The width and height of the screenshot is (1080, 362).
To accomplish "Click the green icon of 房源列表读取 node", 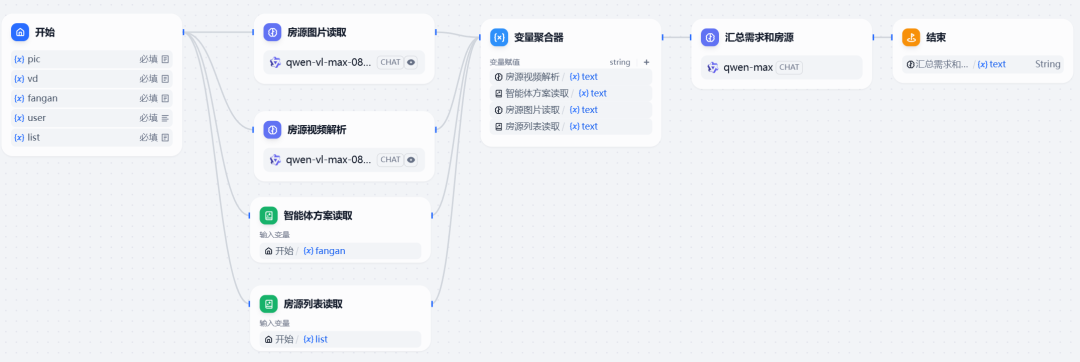I will coord(269,304).
